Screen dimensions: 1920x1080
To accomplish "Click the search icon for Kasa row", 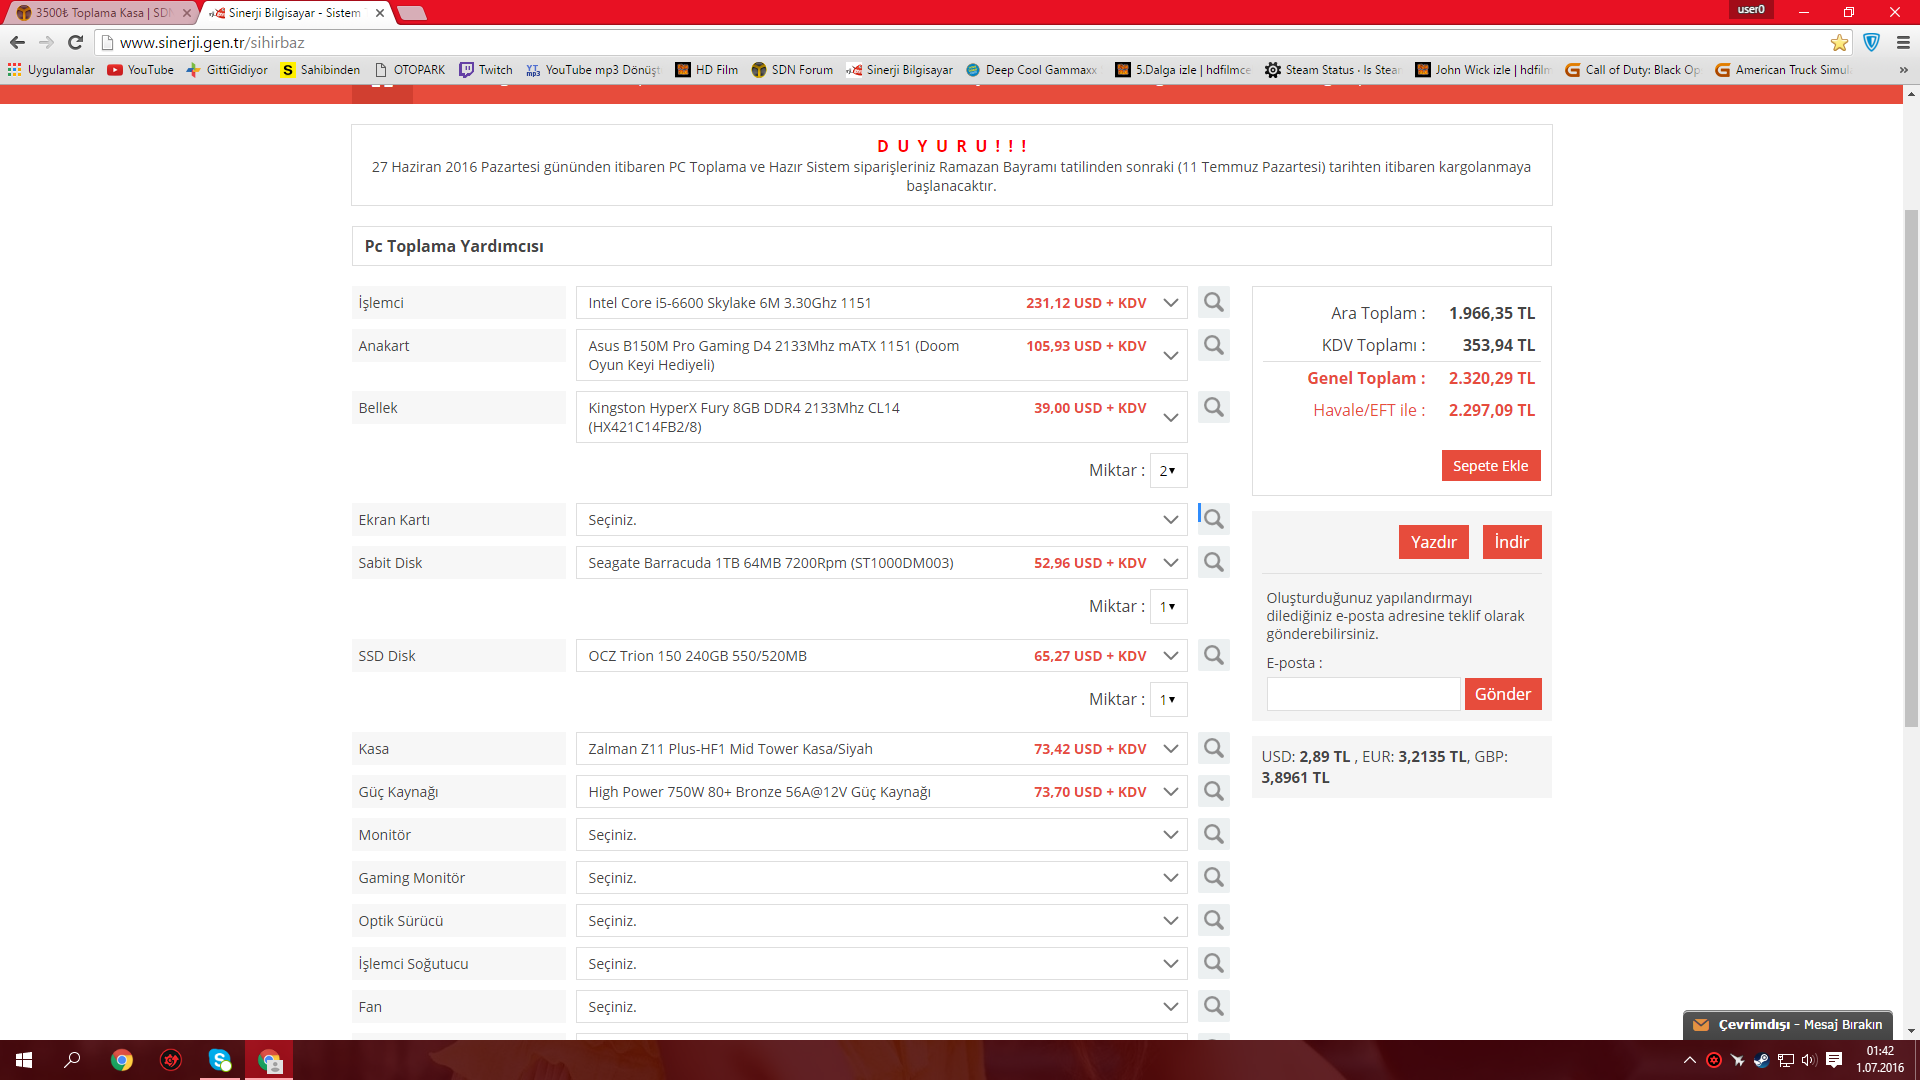I will [x=1213, y=748].
